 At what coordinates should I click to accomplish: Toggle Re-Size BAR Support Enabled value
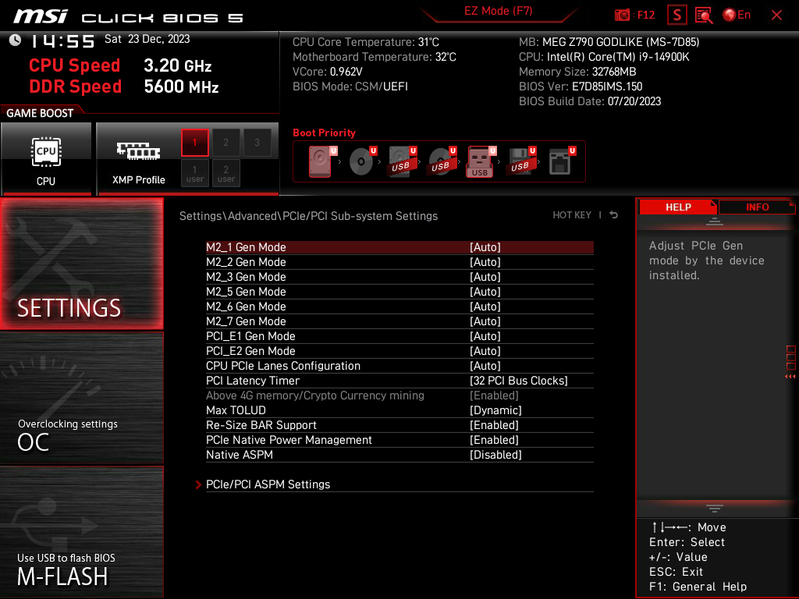[494, 425]
